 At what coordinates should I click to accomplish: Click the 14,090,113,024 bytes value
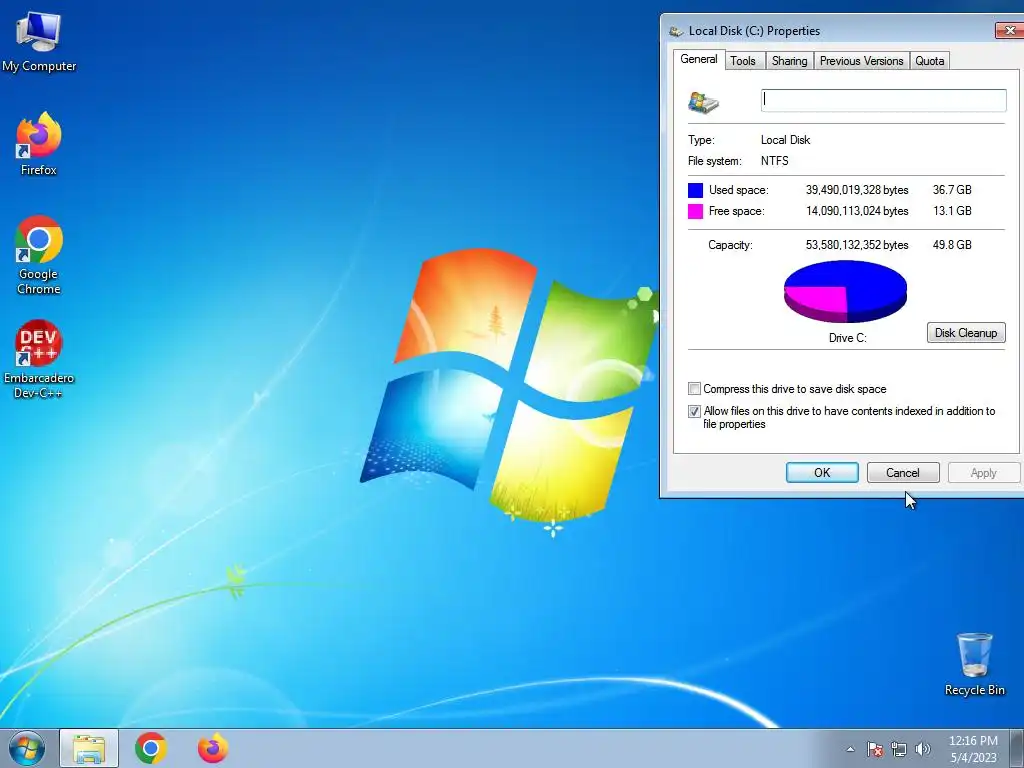857,211
